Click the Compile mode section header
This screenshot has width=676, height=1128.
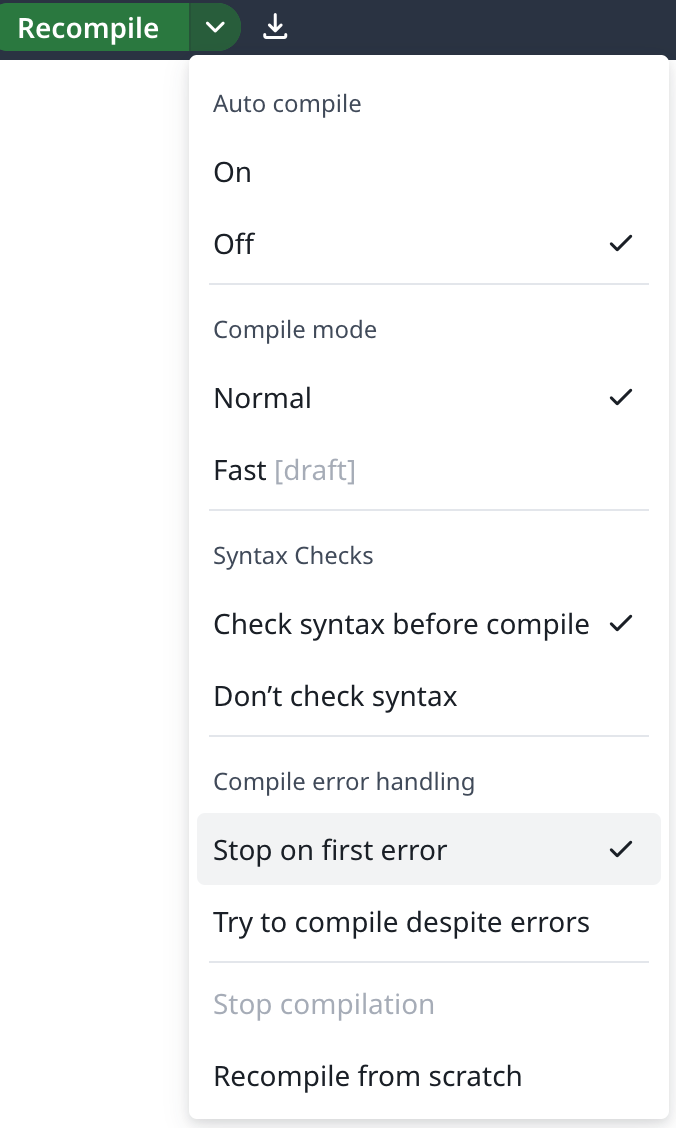pos(295,329)
